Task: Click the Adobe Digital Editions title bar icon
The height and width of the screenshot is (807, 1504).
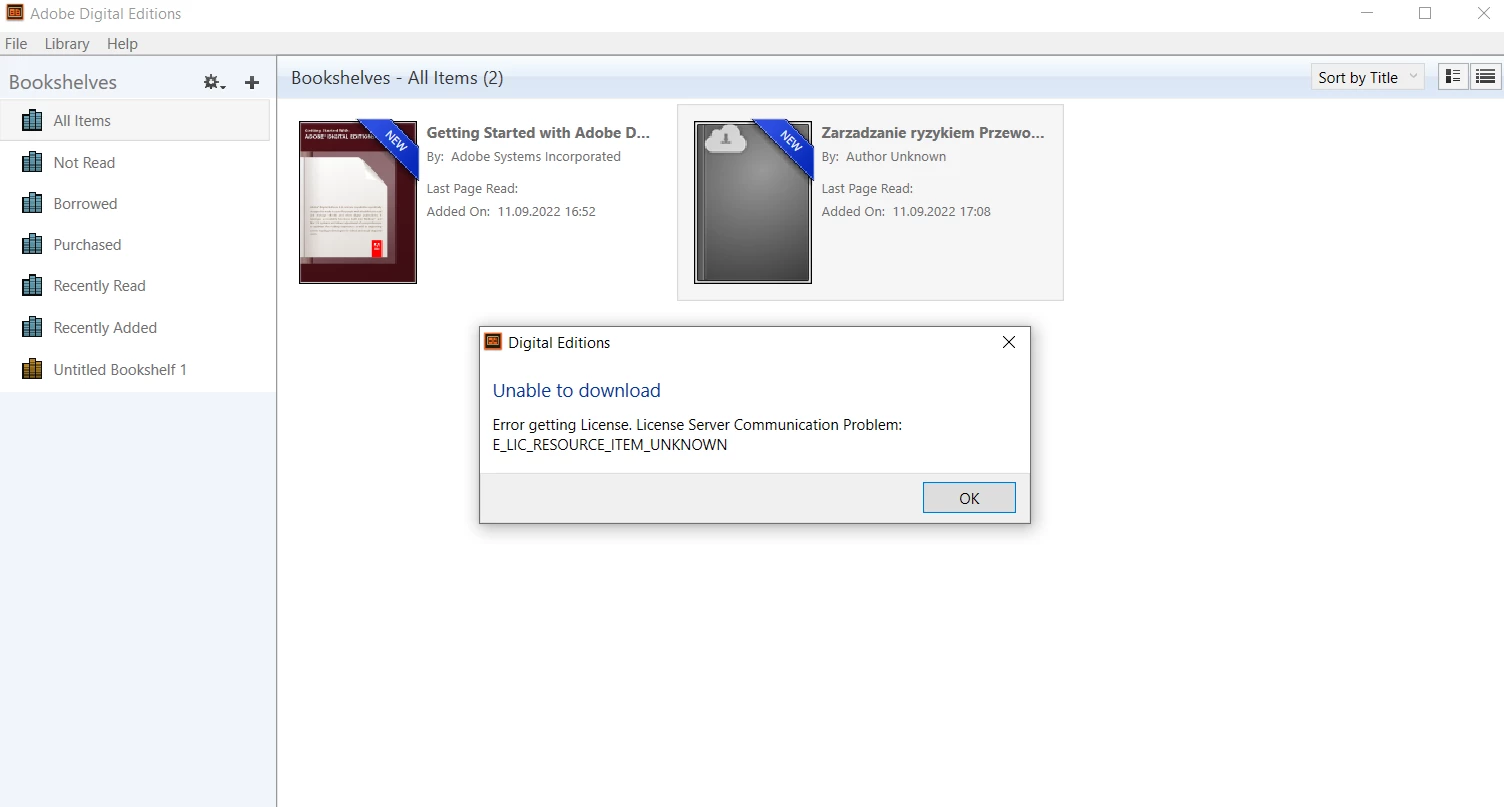Action: (x=14, y=14)
